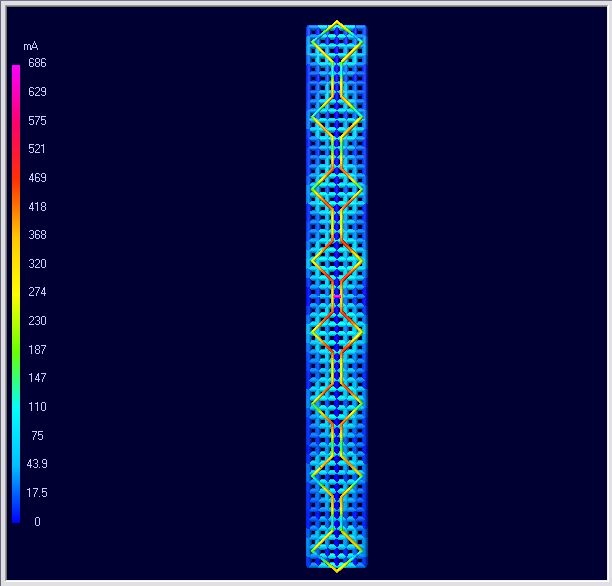
Task: Click the 368 legend value
Action: click(x=37, y=235)
